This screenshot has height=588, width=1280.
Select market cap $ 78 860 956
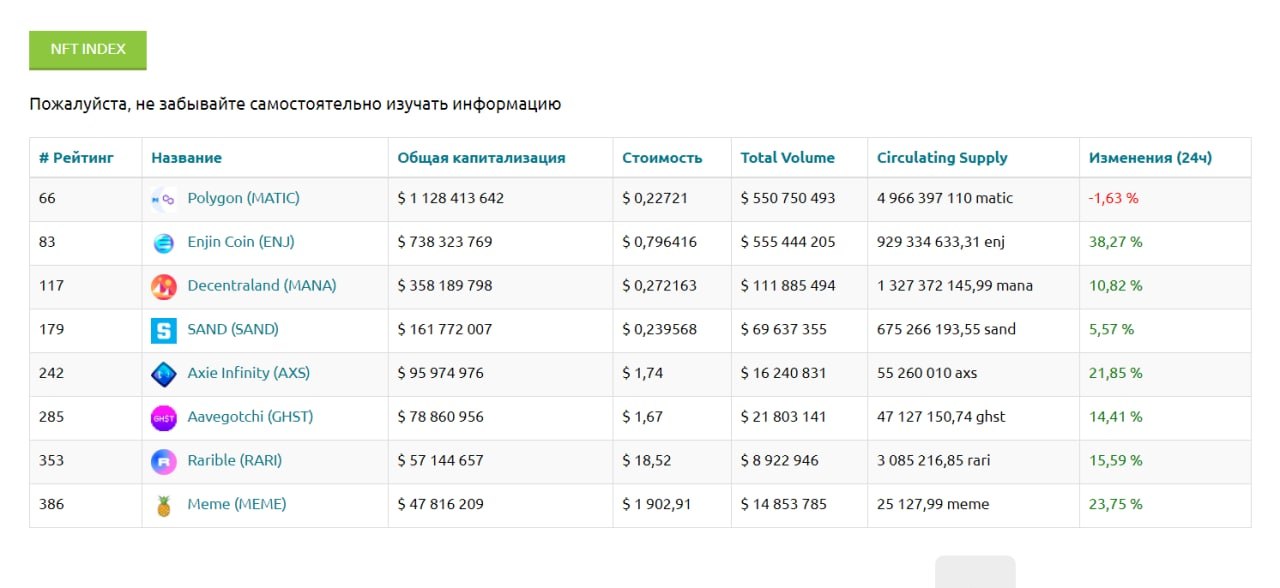440,416
